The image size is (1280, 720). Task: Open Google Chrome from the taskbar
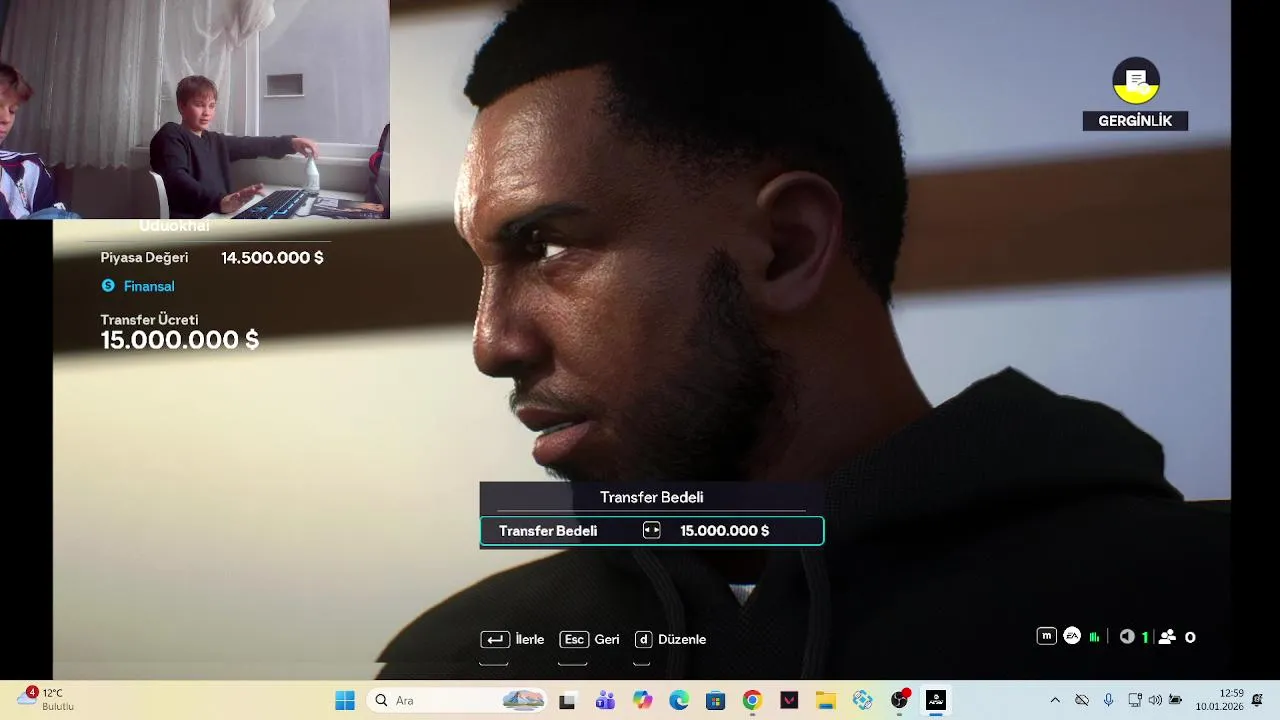(x=752, y=700)
